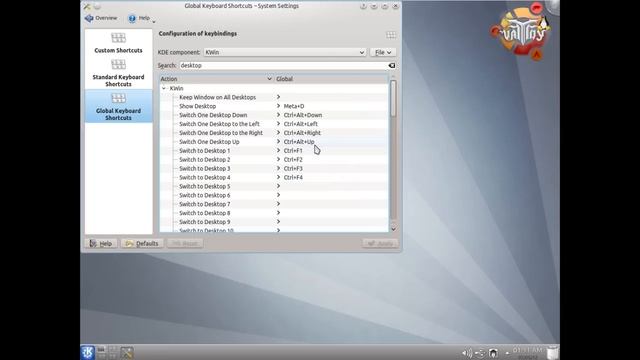Click the Defaults button
The height and width of the screenshot is (360, 640).
(142, 243)
